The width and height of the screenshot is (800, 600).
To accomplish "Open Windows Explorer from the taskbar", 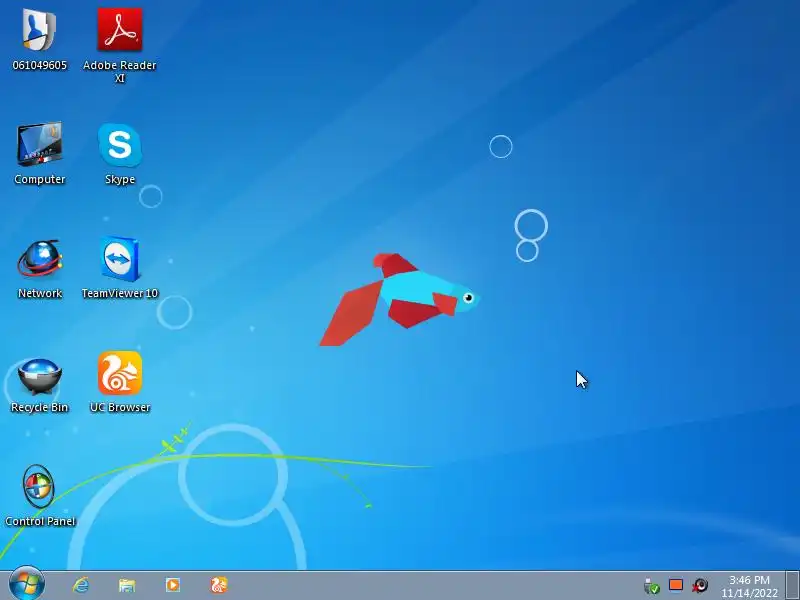I will tap(127, 585).
